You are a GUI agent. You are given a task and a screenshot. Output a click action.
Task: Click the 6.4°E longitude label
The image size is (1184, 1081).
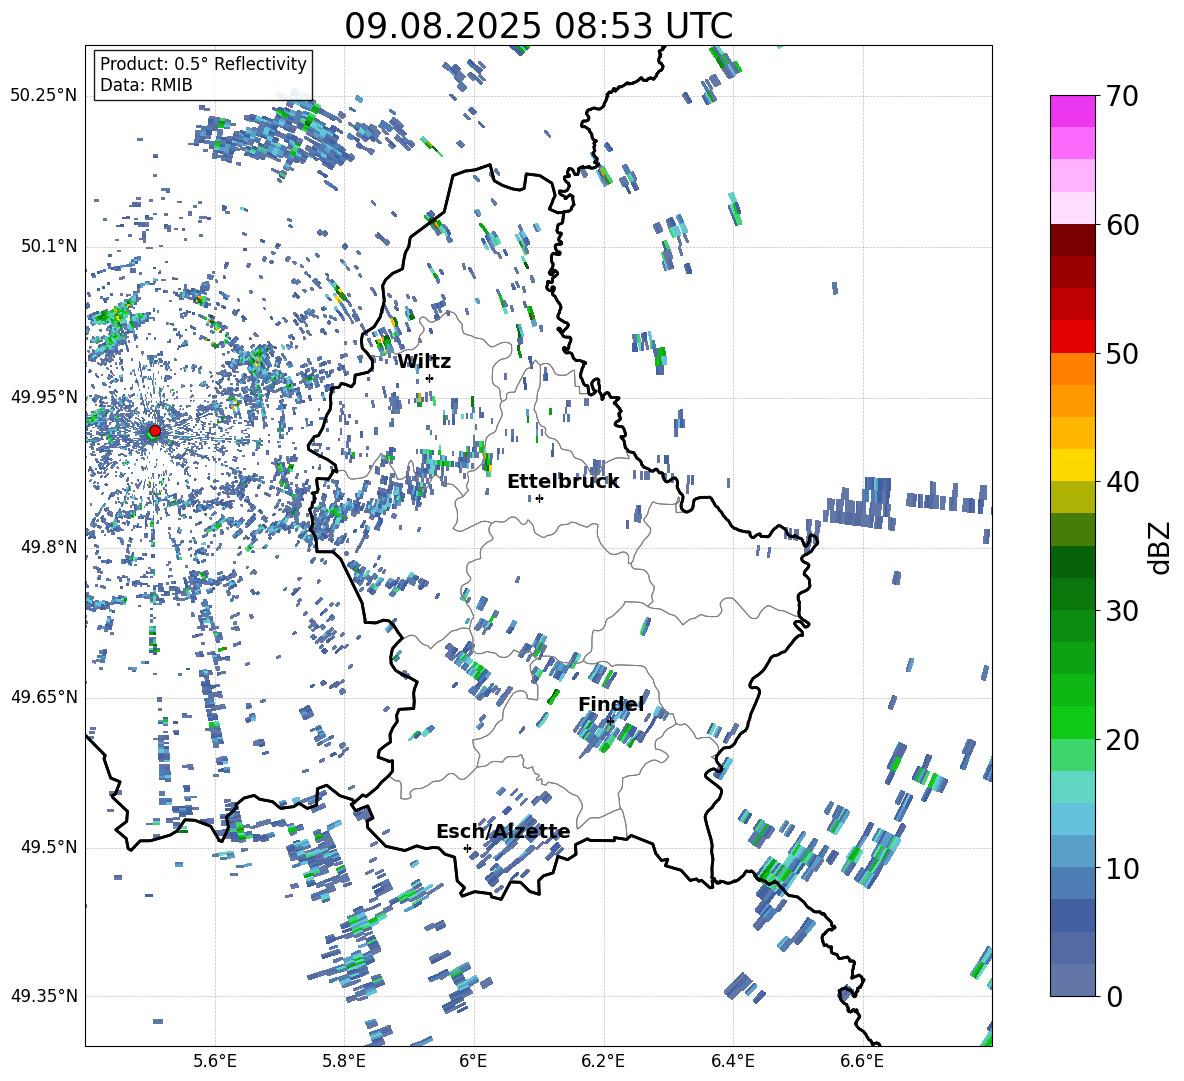(x=732, y=1061)
